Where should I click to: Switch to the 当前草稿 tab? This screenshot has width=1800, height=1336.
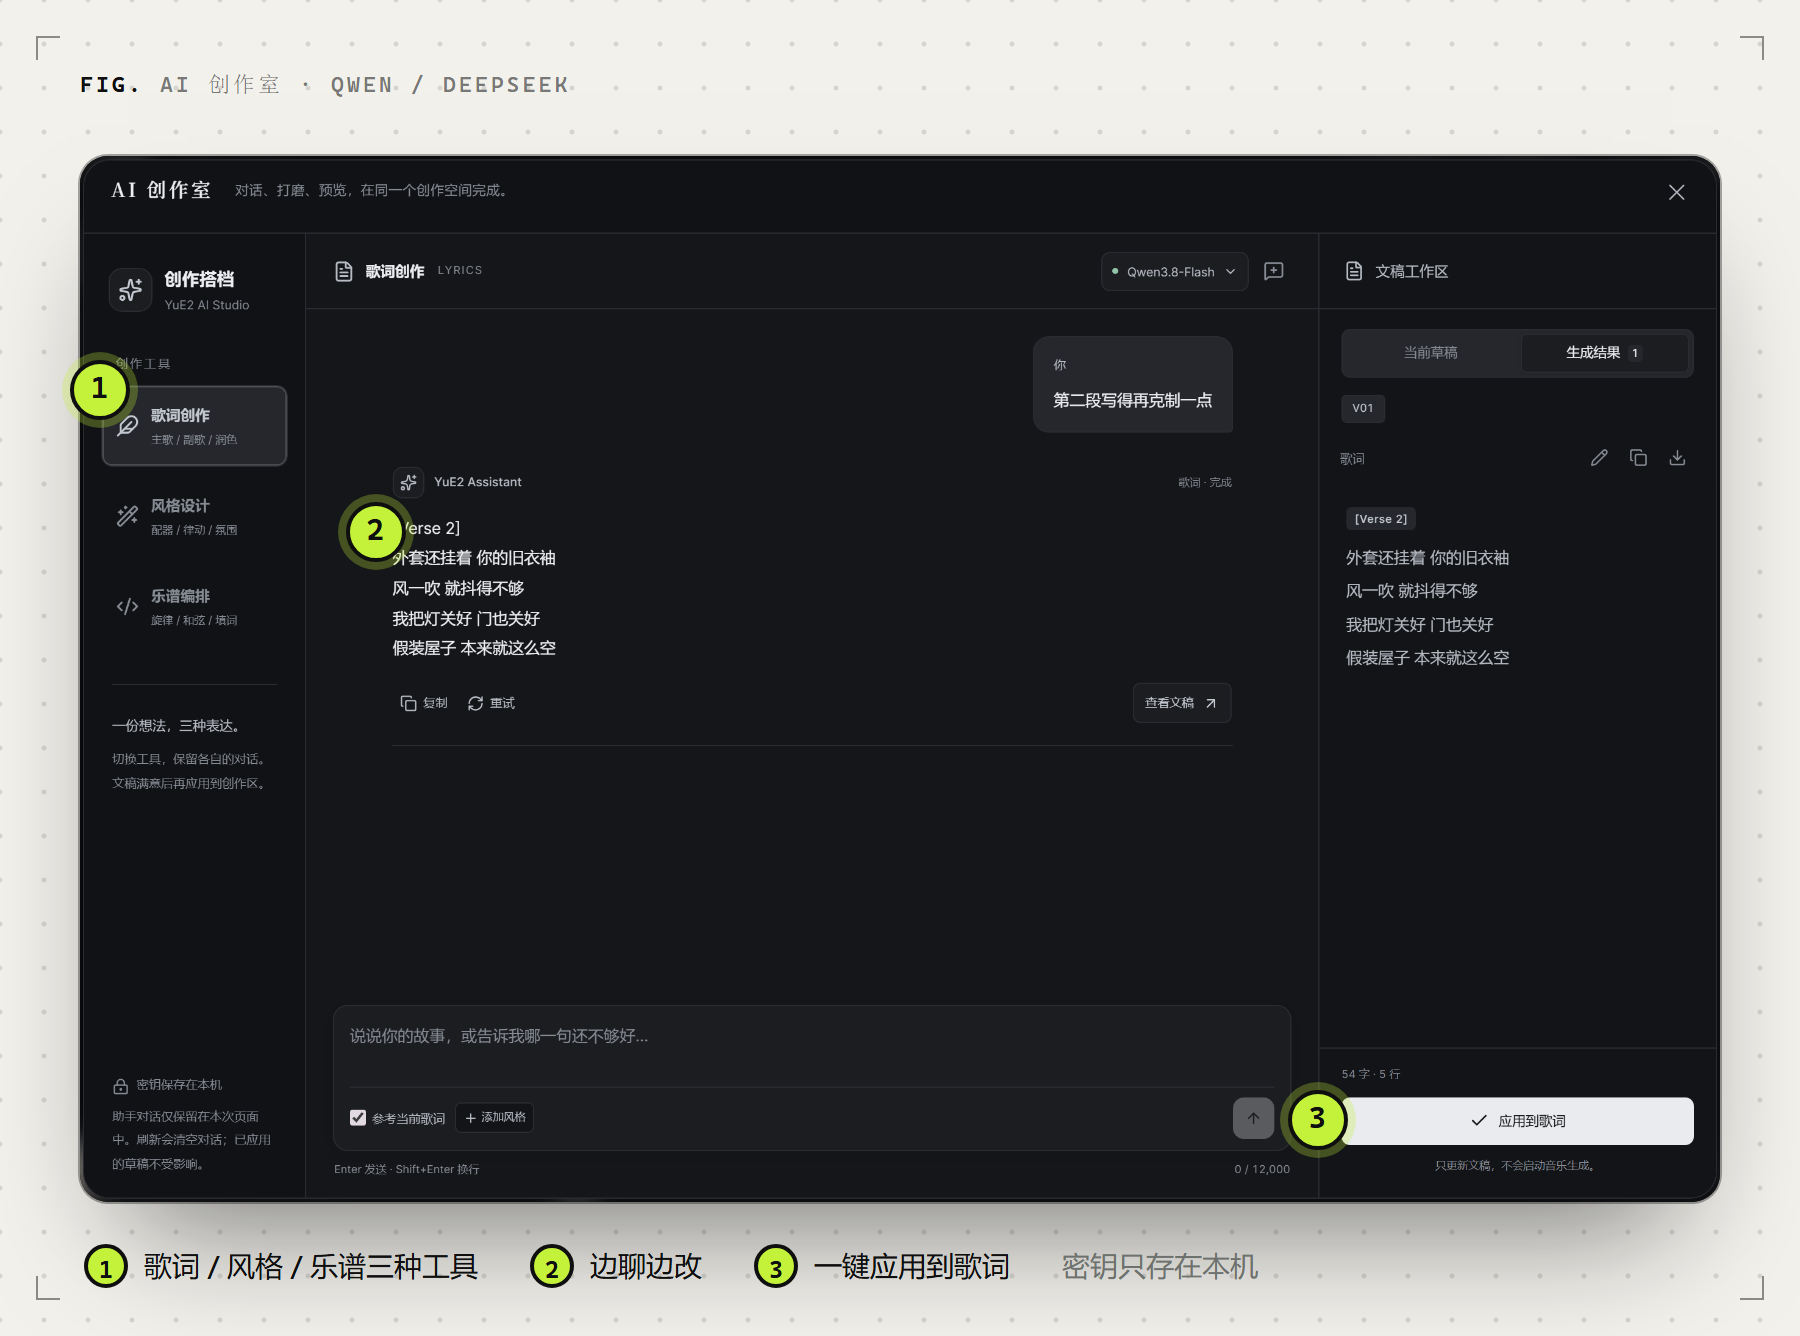pos(1430,353)
